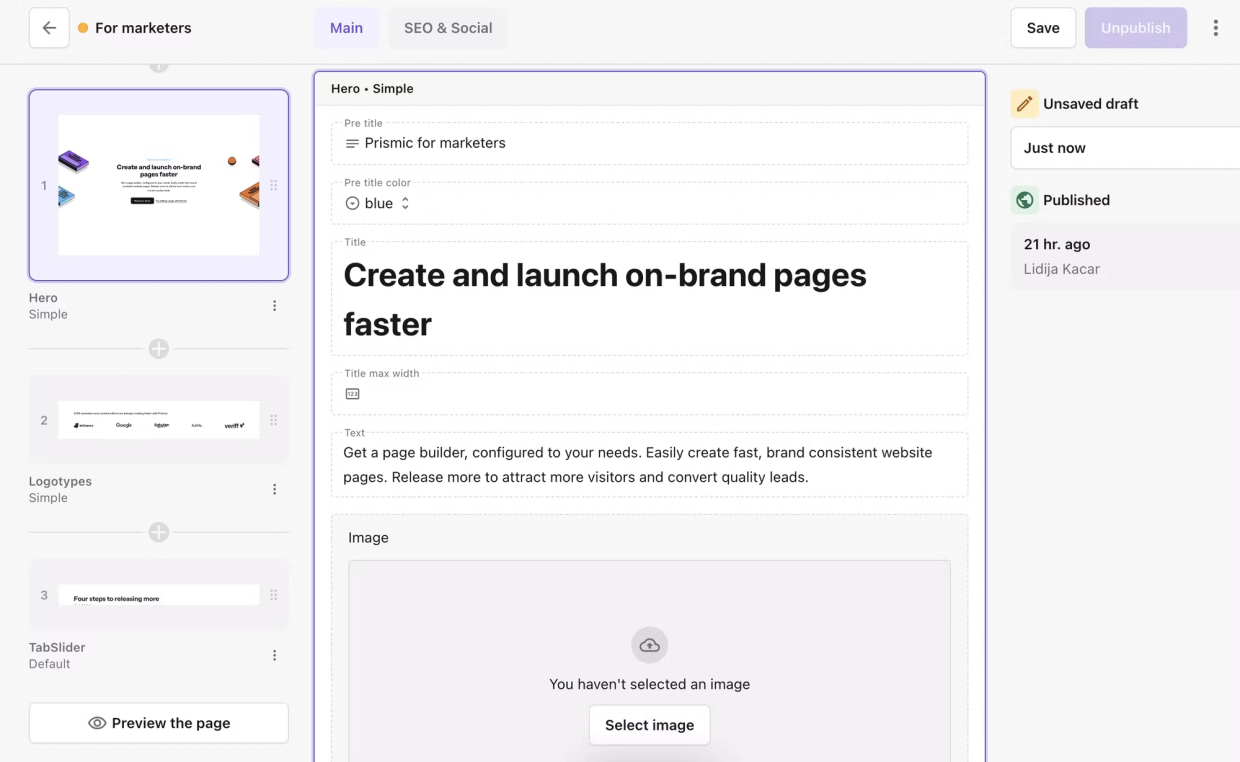Open the Logotypes slice options menu
The width and height of the screenshot is (1240, 762).
tap(274, 489)
